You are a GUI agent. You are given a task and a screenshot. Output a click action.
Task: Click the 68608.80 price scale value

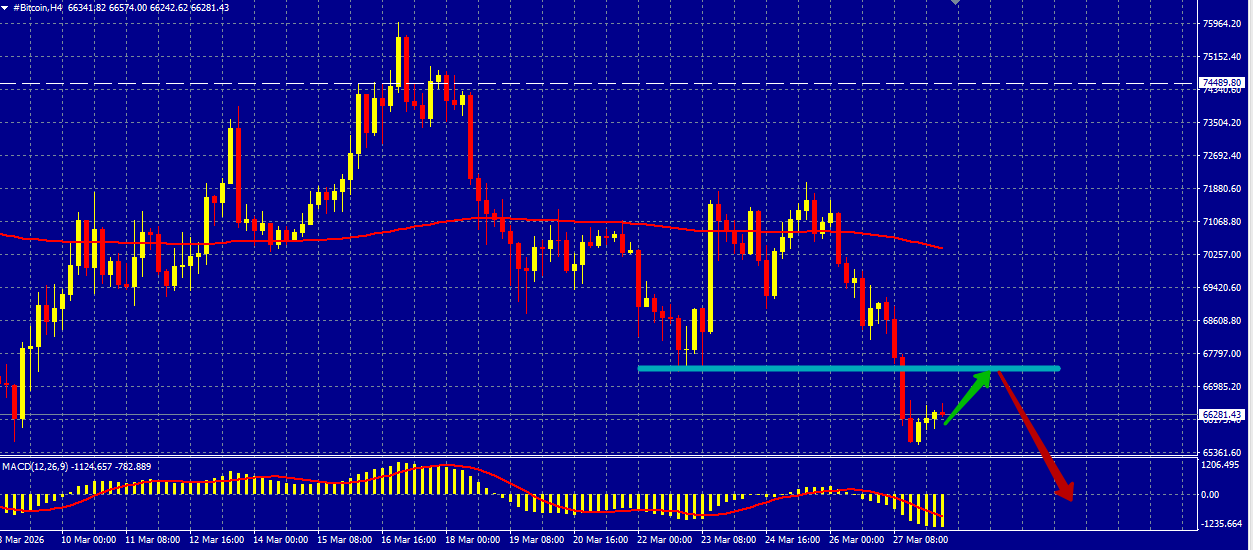pyautogui.click(x=1222, y=321)
